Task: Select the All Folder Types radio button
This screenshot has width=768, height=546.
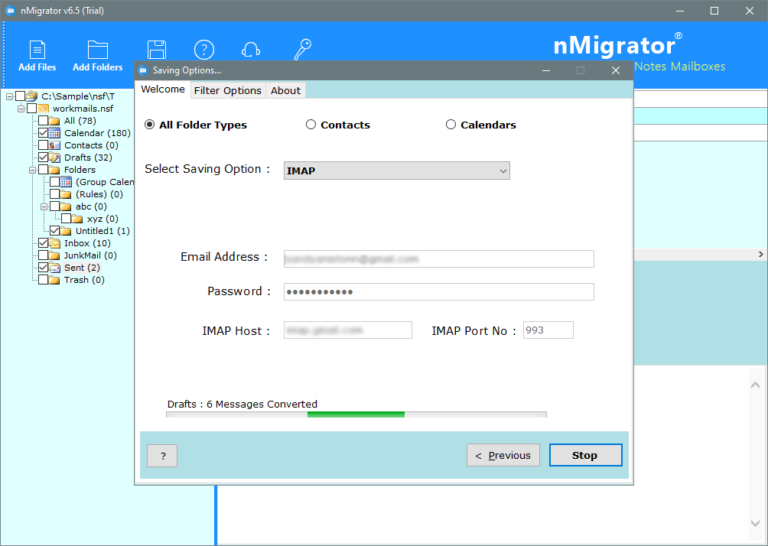Action: [149, 124]
